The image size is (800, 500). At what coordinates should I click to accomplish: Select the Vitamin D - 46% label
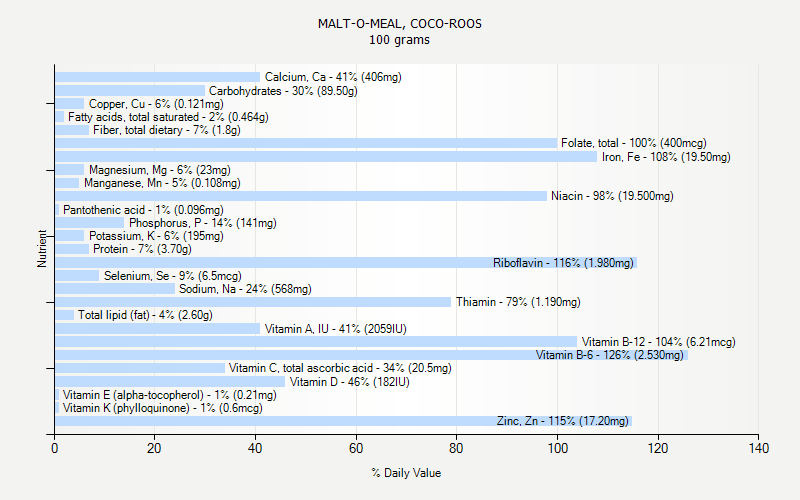349,382
